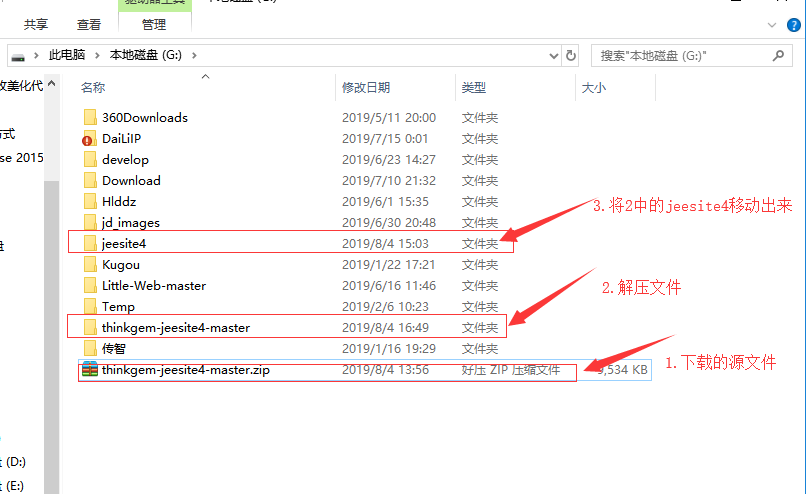Expand the chevron after 此电脑 in the path
This screenshot has height=494, width=806.
pos(97,55)
